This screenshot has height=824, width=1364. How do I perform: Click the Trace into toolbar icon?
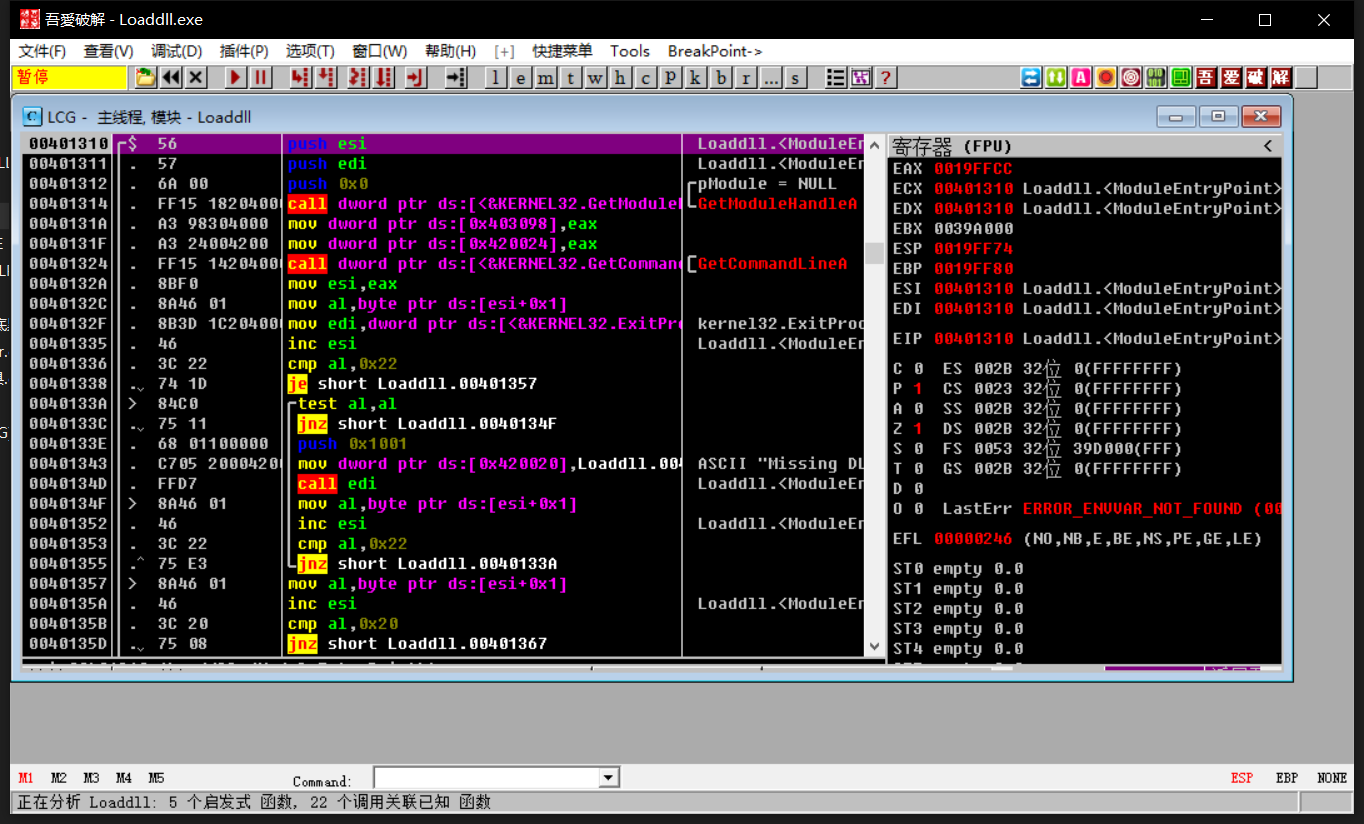[358, 77]
